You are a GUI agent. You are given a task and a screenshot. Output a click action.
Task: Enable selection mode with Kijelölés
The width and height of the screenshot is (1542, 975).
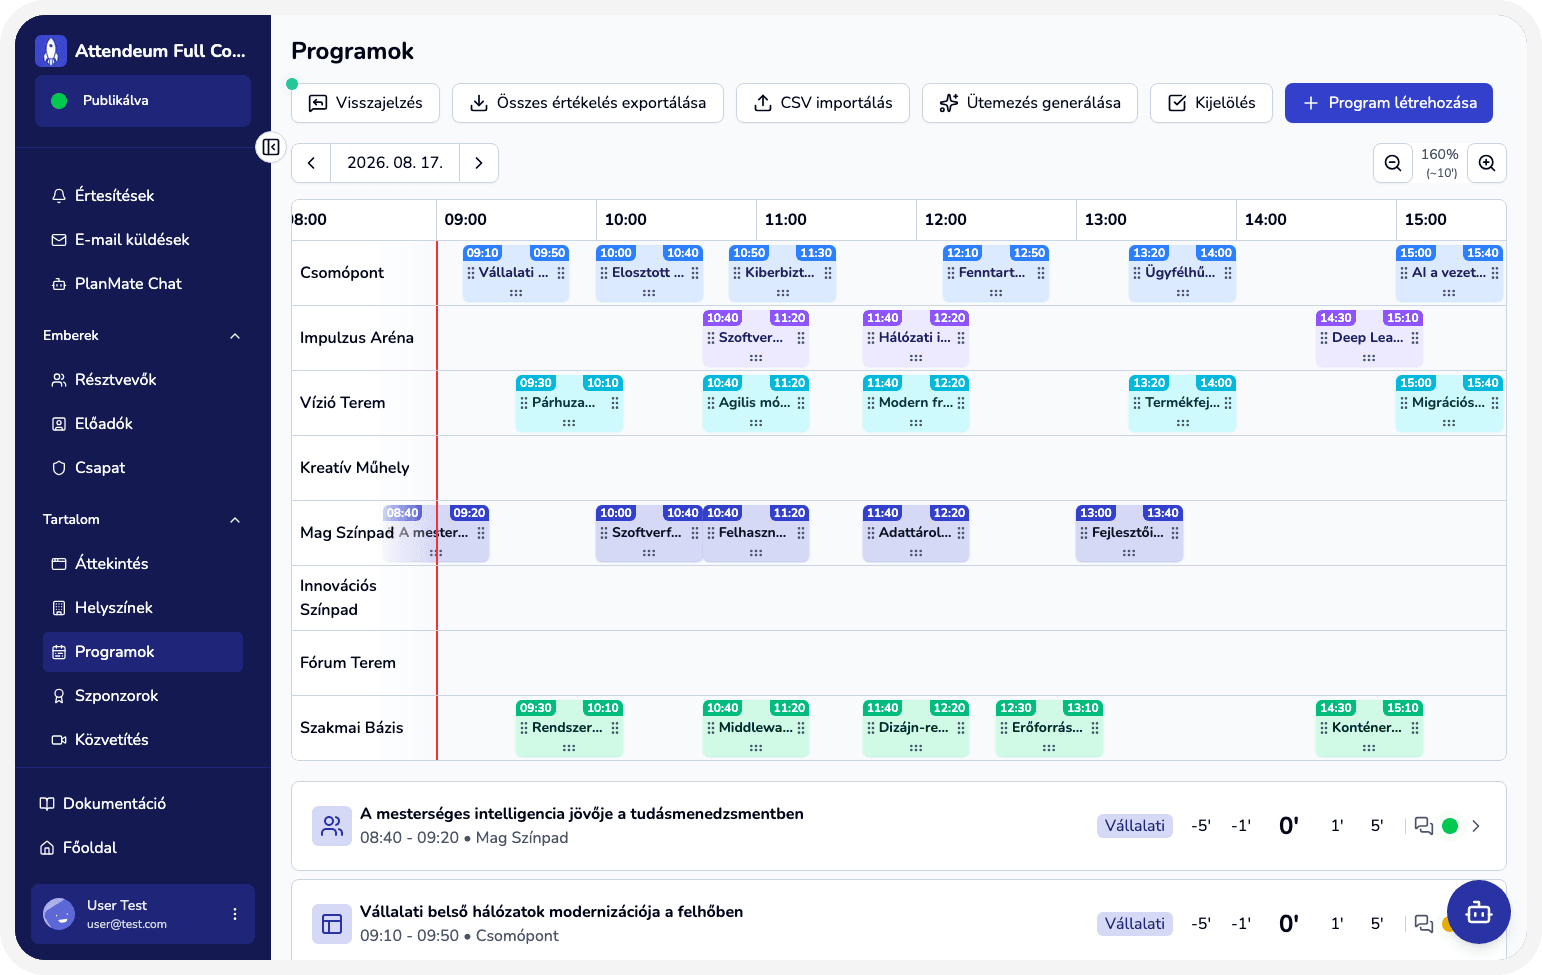1211,103
